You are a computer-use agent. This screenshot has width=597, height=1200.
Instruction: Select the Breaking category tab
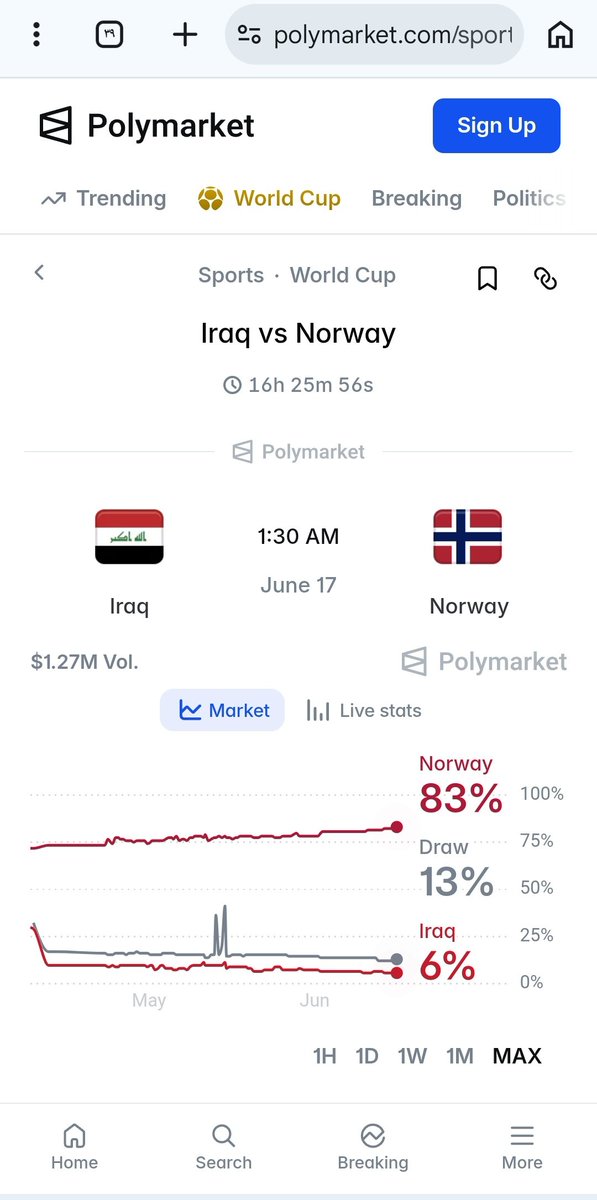pyautogui.click(x=417, y=198)
